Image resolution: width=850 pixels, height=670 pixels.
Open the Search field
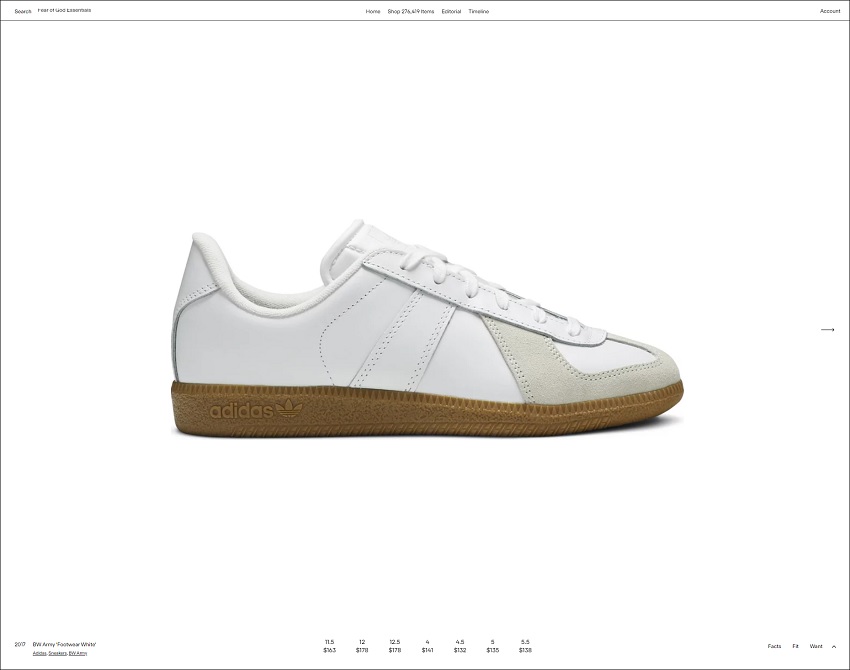[x=23, y=11]
